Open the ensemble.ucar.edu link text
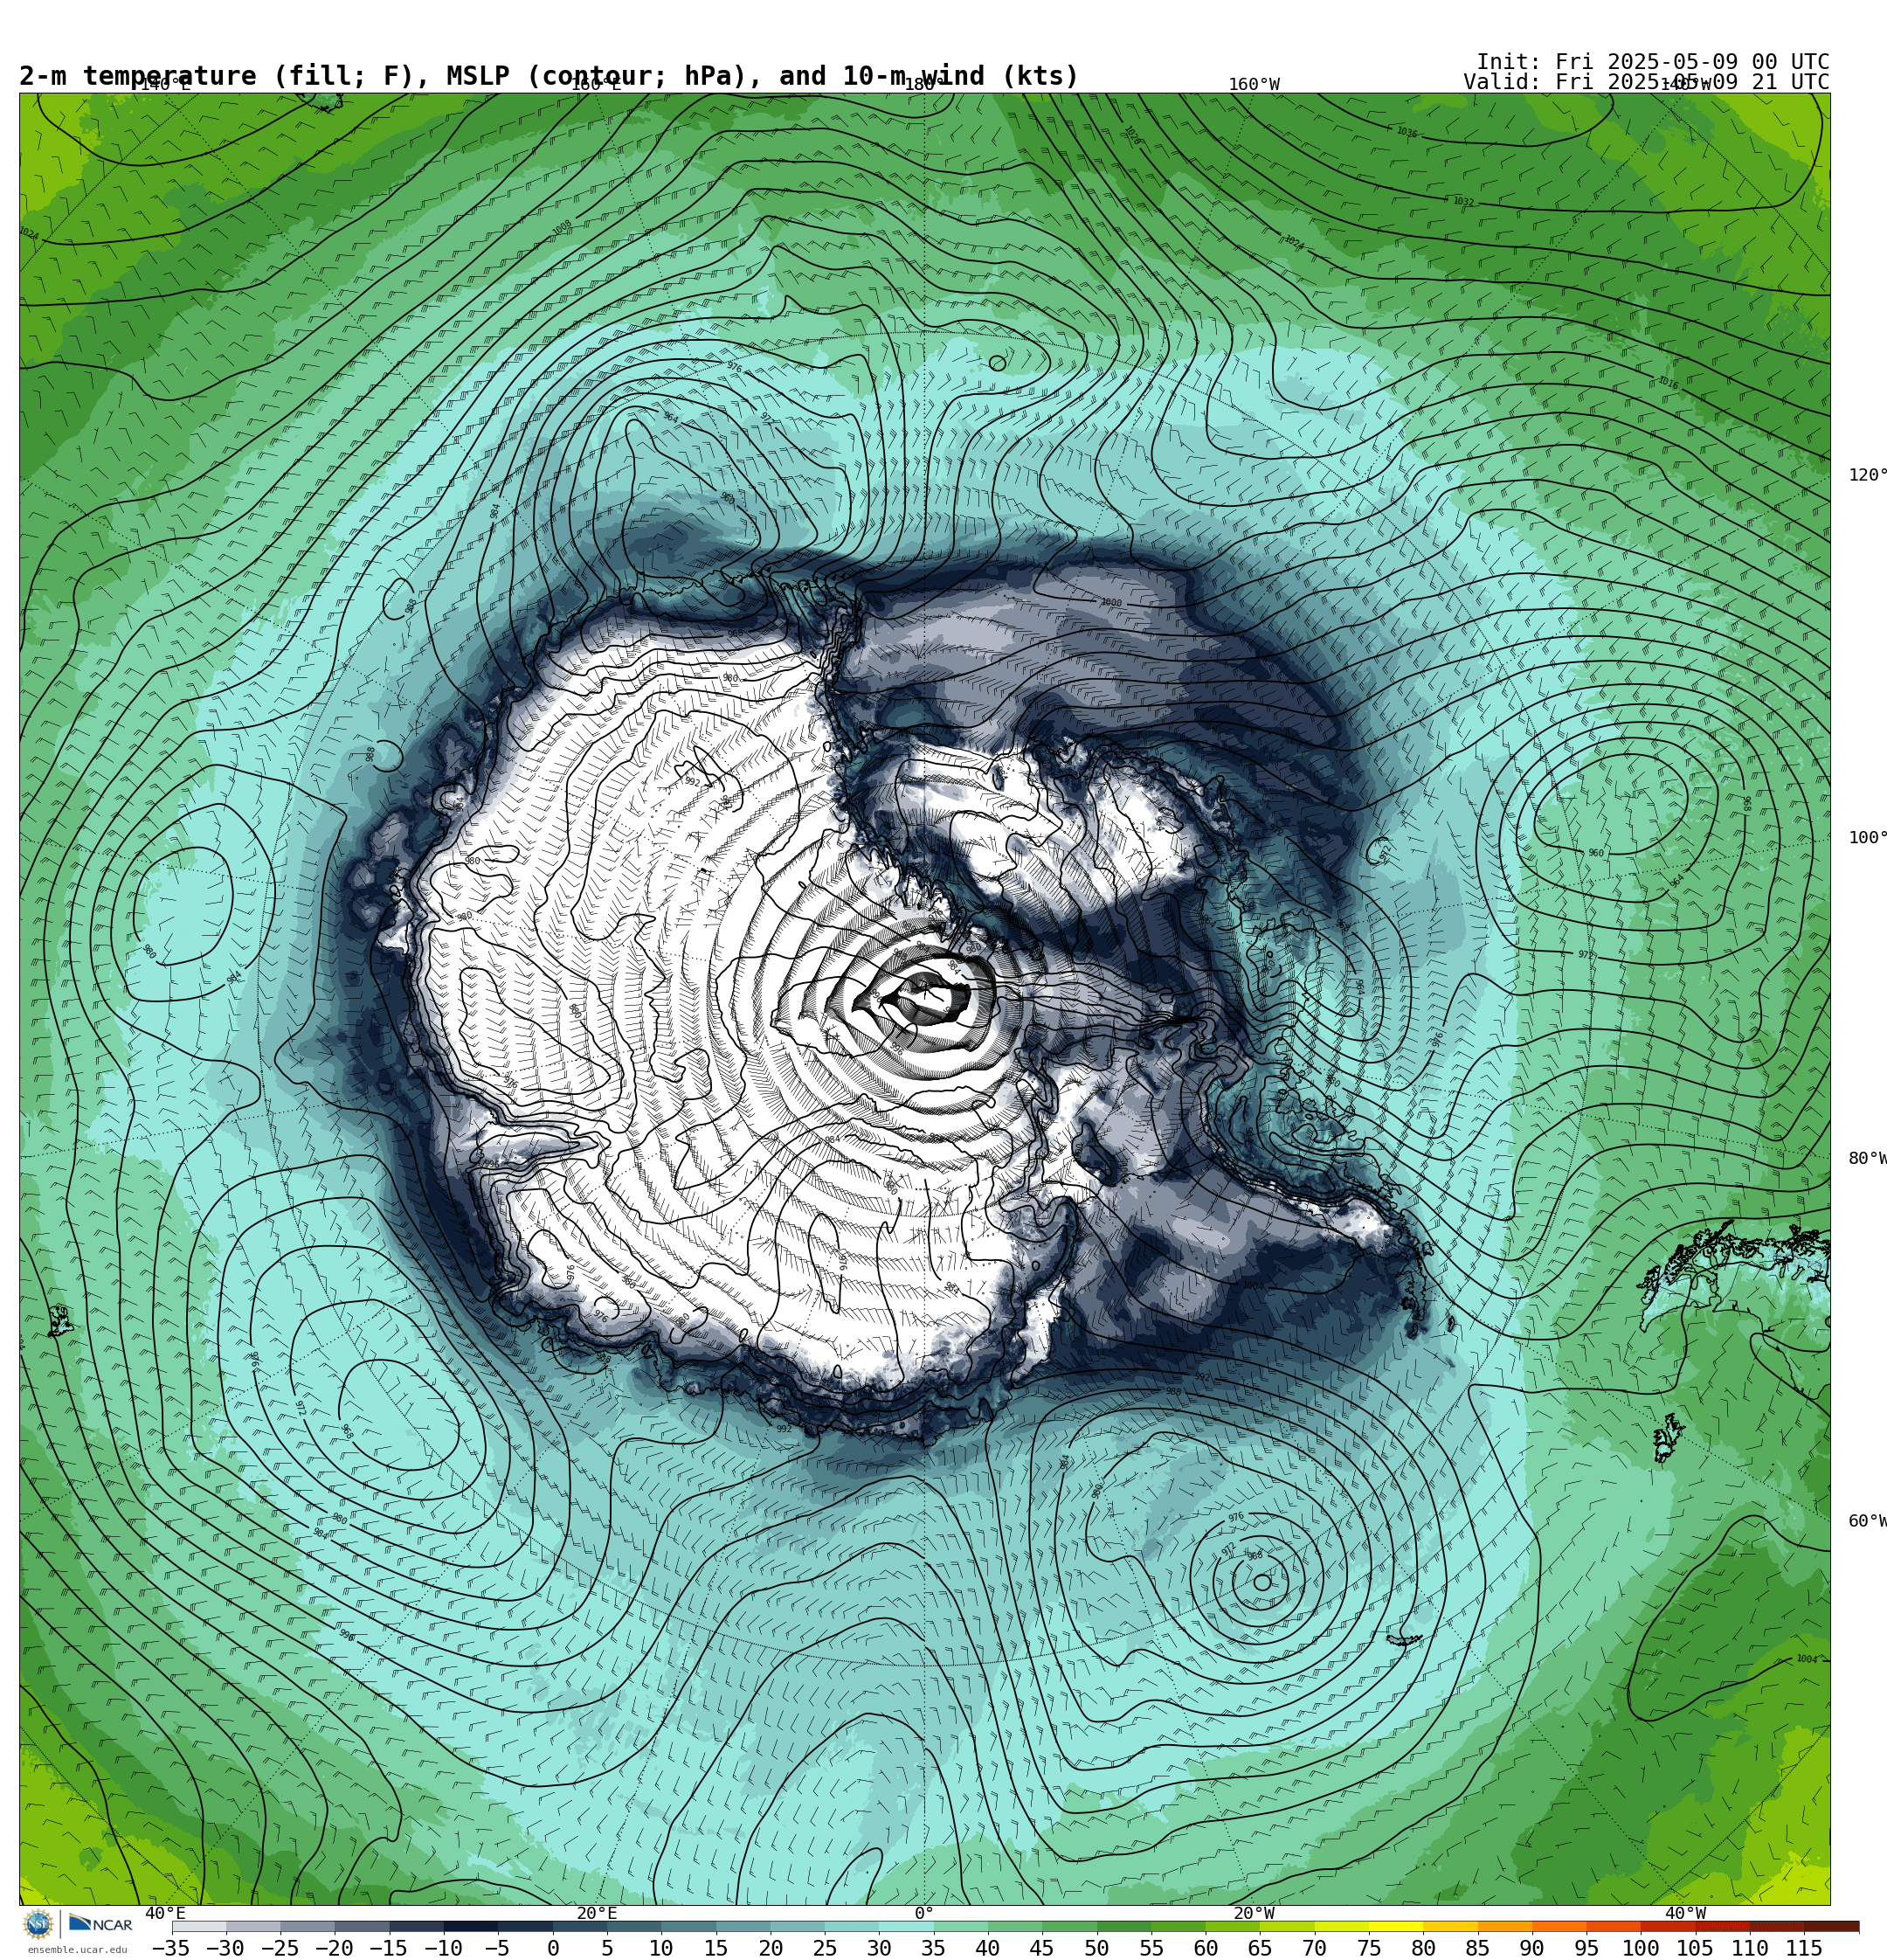Image resolution: width=1887 pixels, height=1960 pixels. (x=77, y=1950)
